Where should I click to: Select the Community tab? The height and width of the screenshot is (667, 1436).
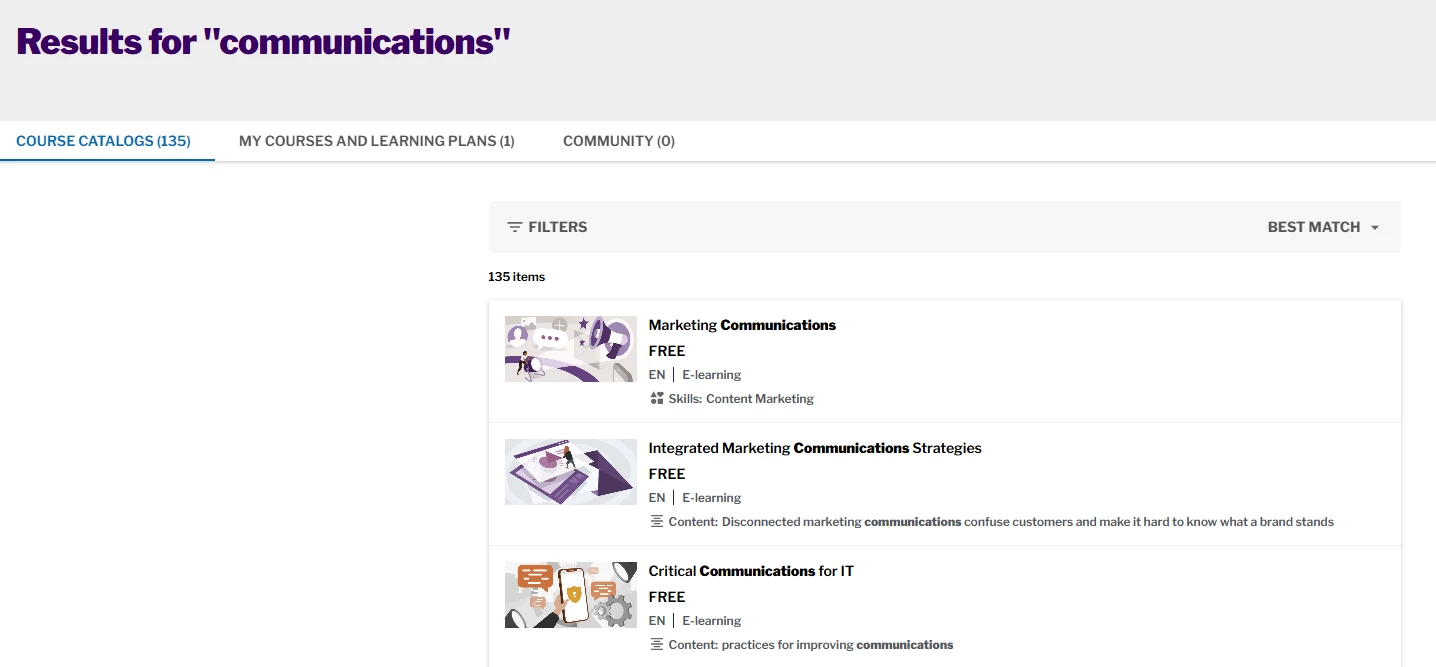click(618, 141)
